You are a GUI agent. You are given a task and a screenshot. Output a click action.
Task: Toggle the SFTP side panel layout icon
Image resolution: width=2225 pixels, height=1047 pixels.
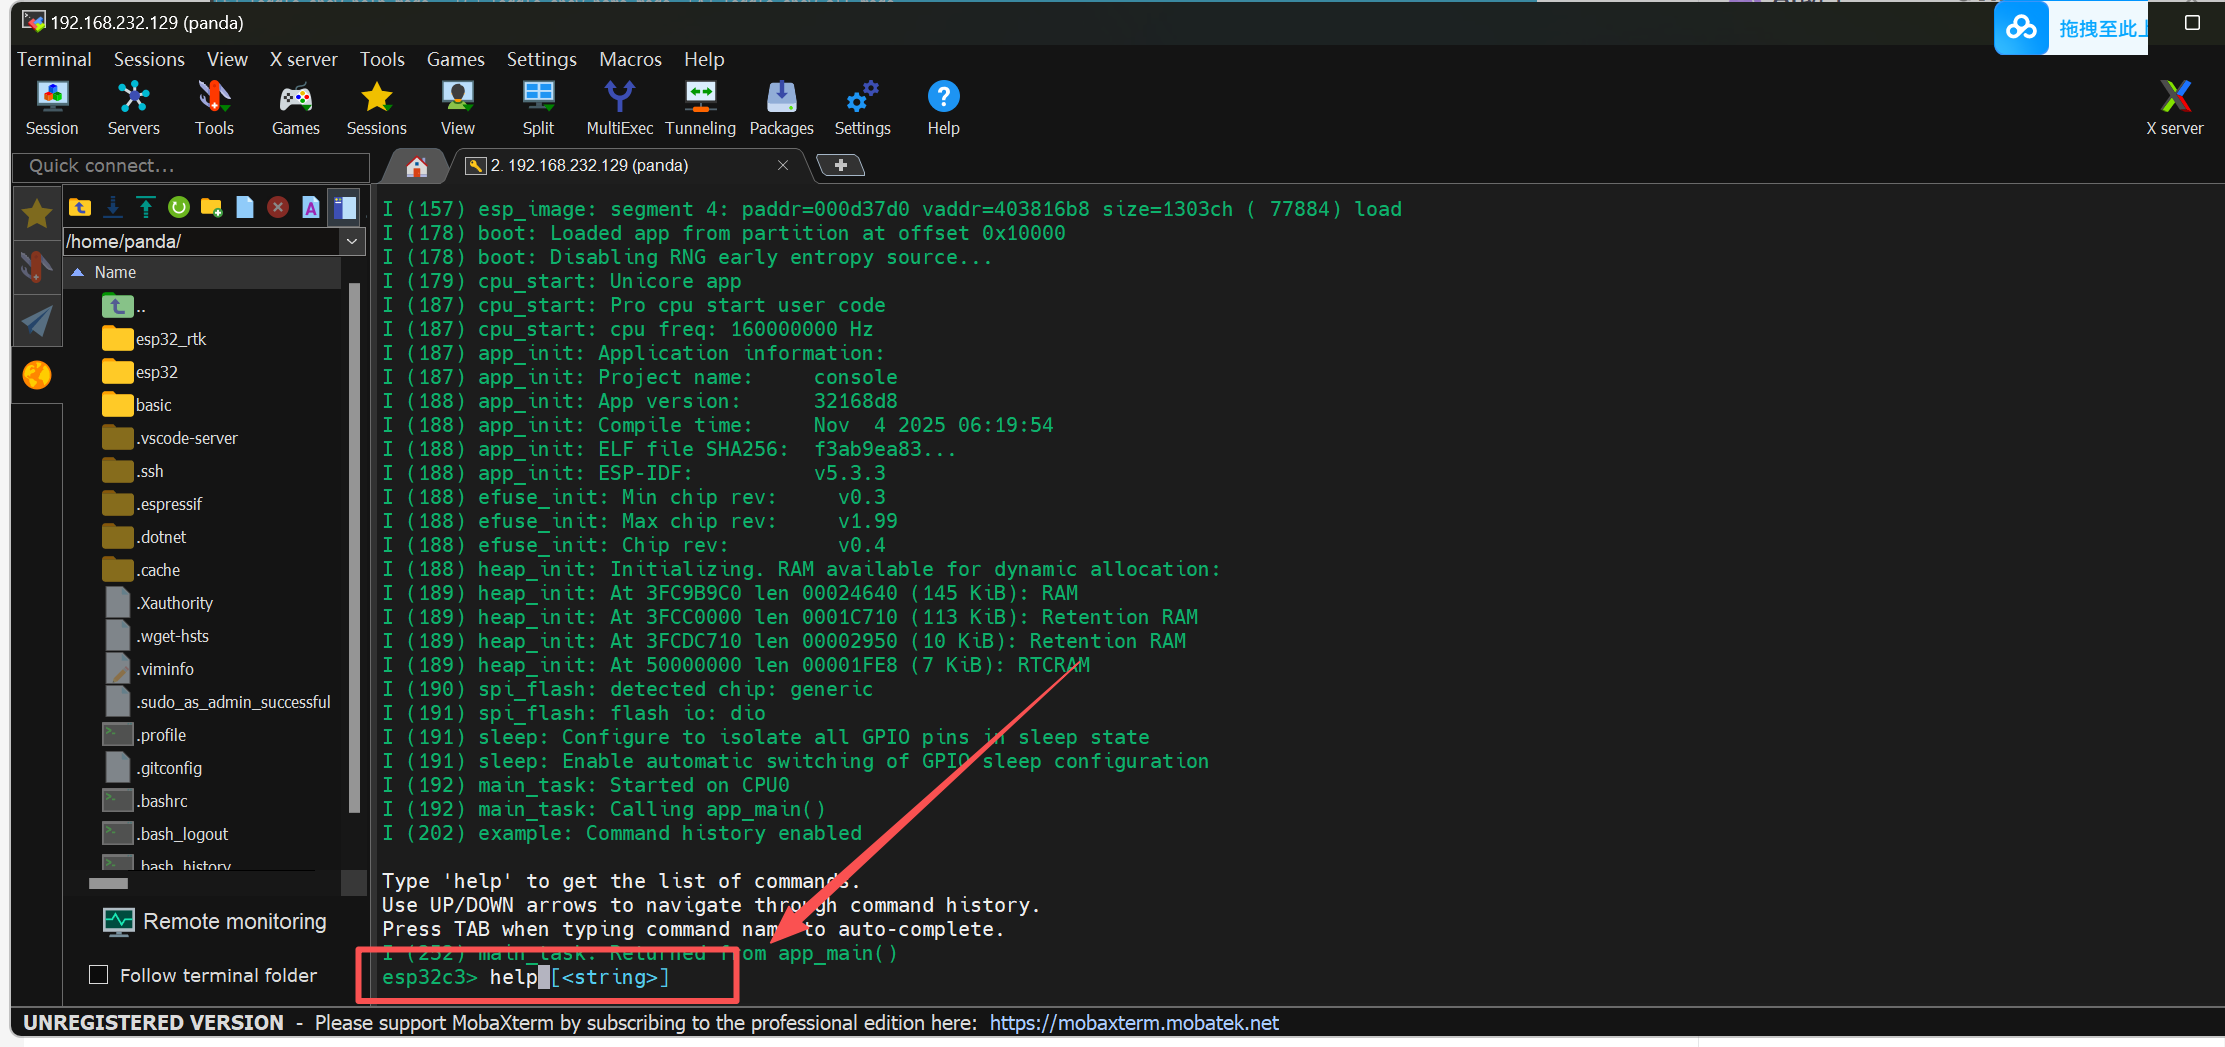tap(345, 207)
